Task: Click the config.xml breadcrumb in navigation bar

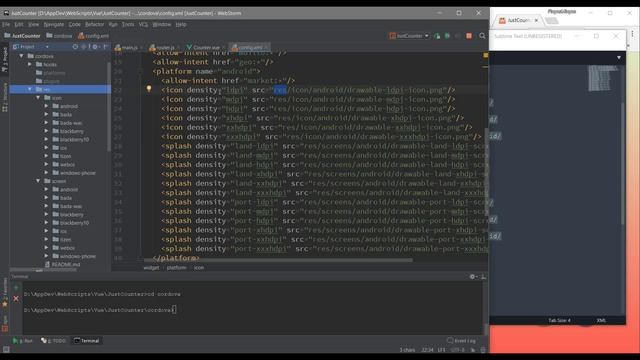Action: coord(93,36)
